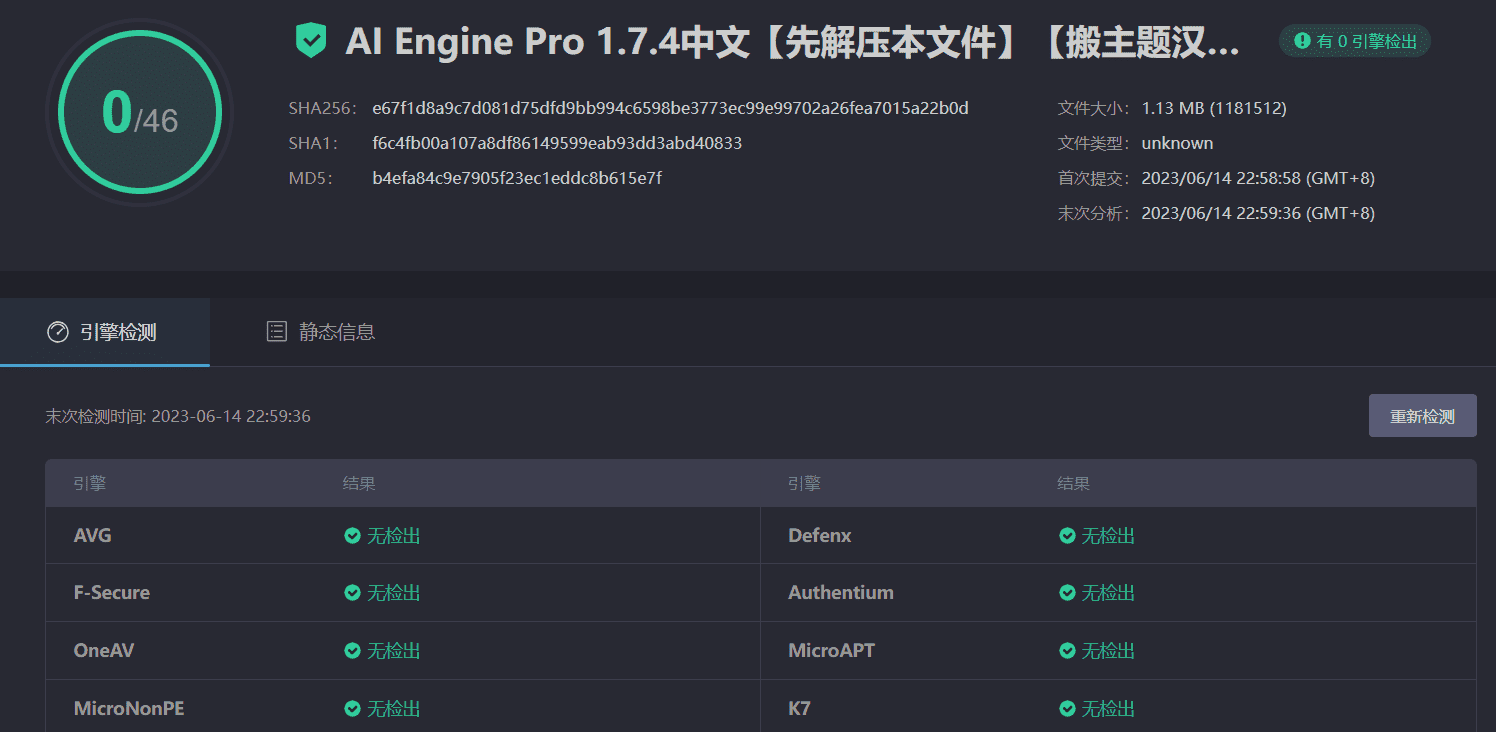Click the left 结果 column header
Viewport: 1496px width, 732px height.
pos(359,484)
